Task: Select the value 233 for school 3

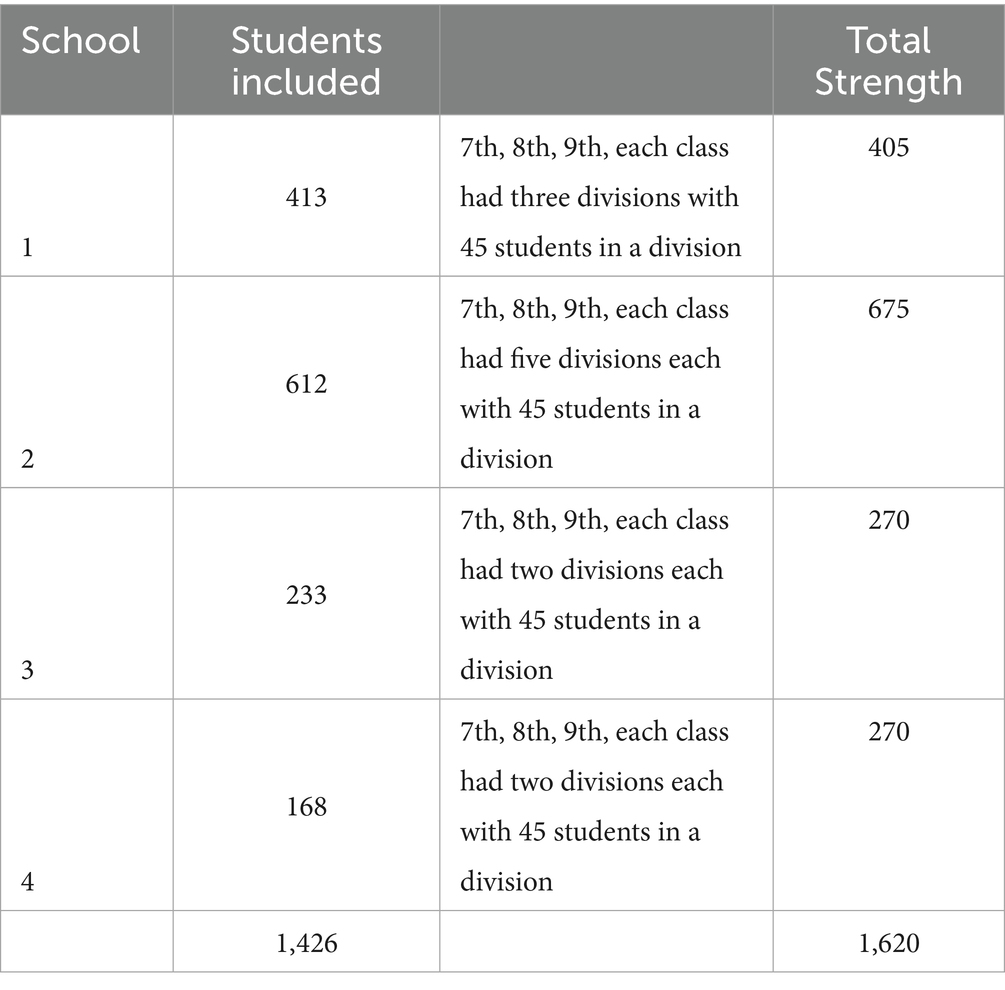Action: [306, 595]
